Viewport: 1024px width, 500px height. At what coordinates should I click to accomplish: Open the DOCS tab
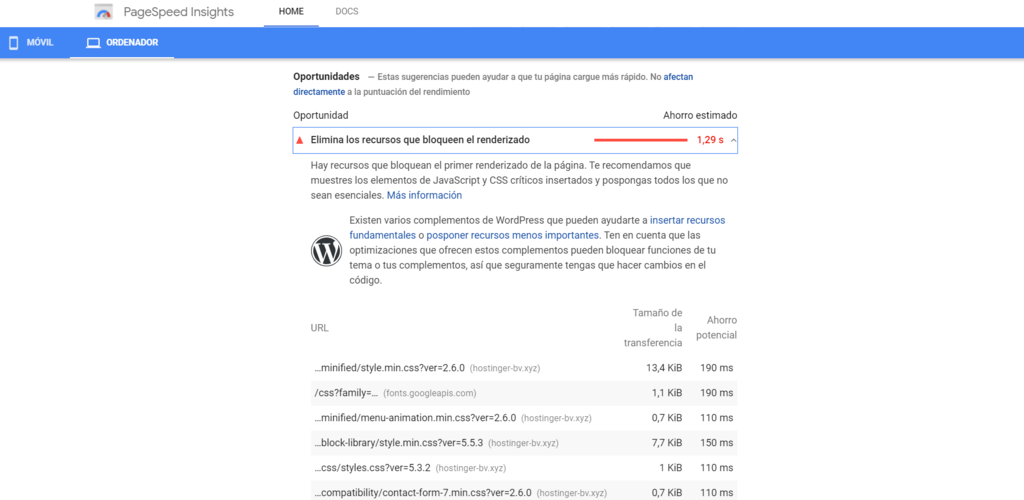tap(347, 12)
